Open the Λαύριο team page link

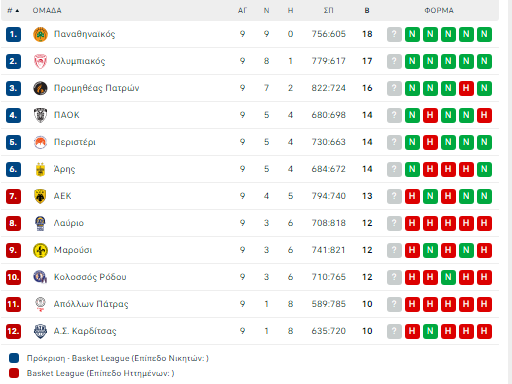69,223
